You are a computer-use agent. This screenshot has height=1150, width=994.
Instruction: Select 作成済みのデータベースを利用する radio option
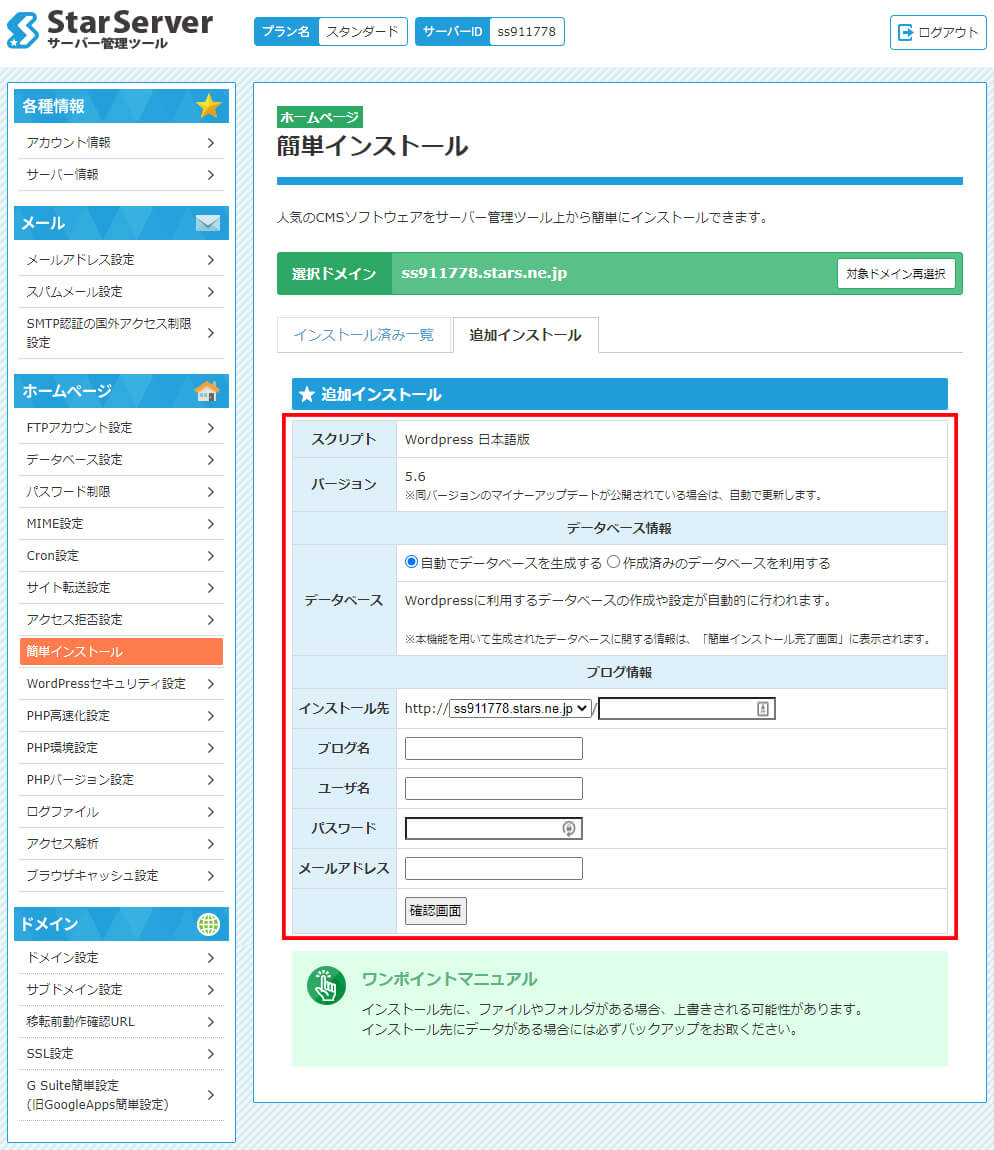click(x=613, y=562)
